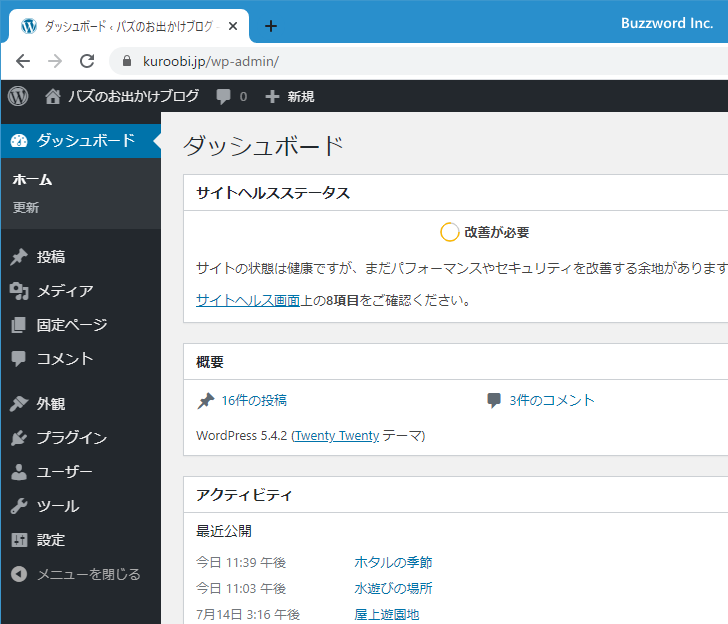Viewport: 728px width, 624px height.
Task: Open the プラグイン menu
Action: [72, 438]
